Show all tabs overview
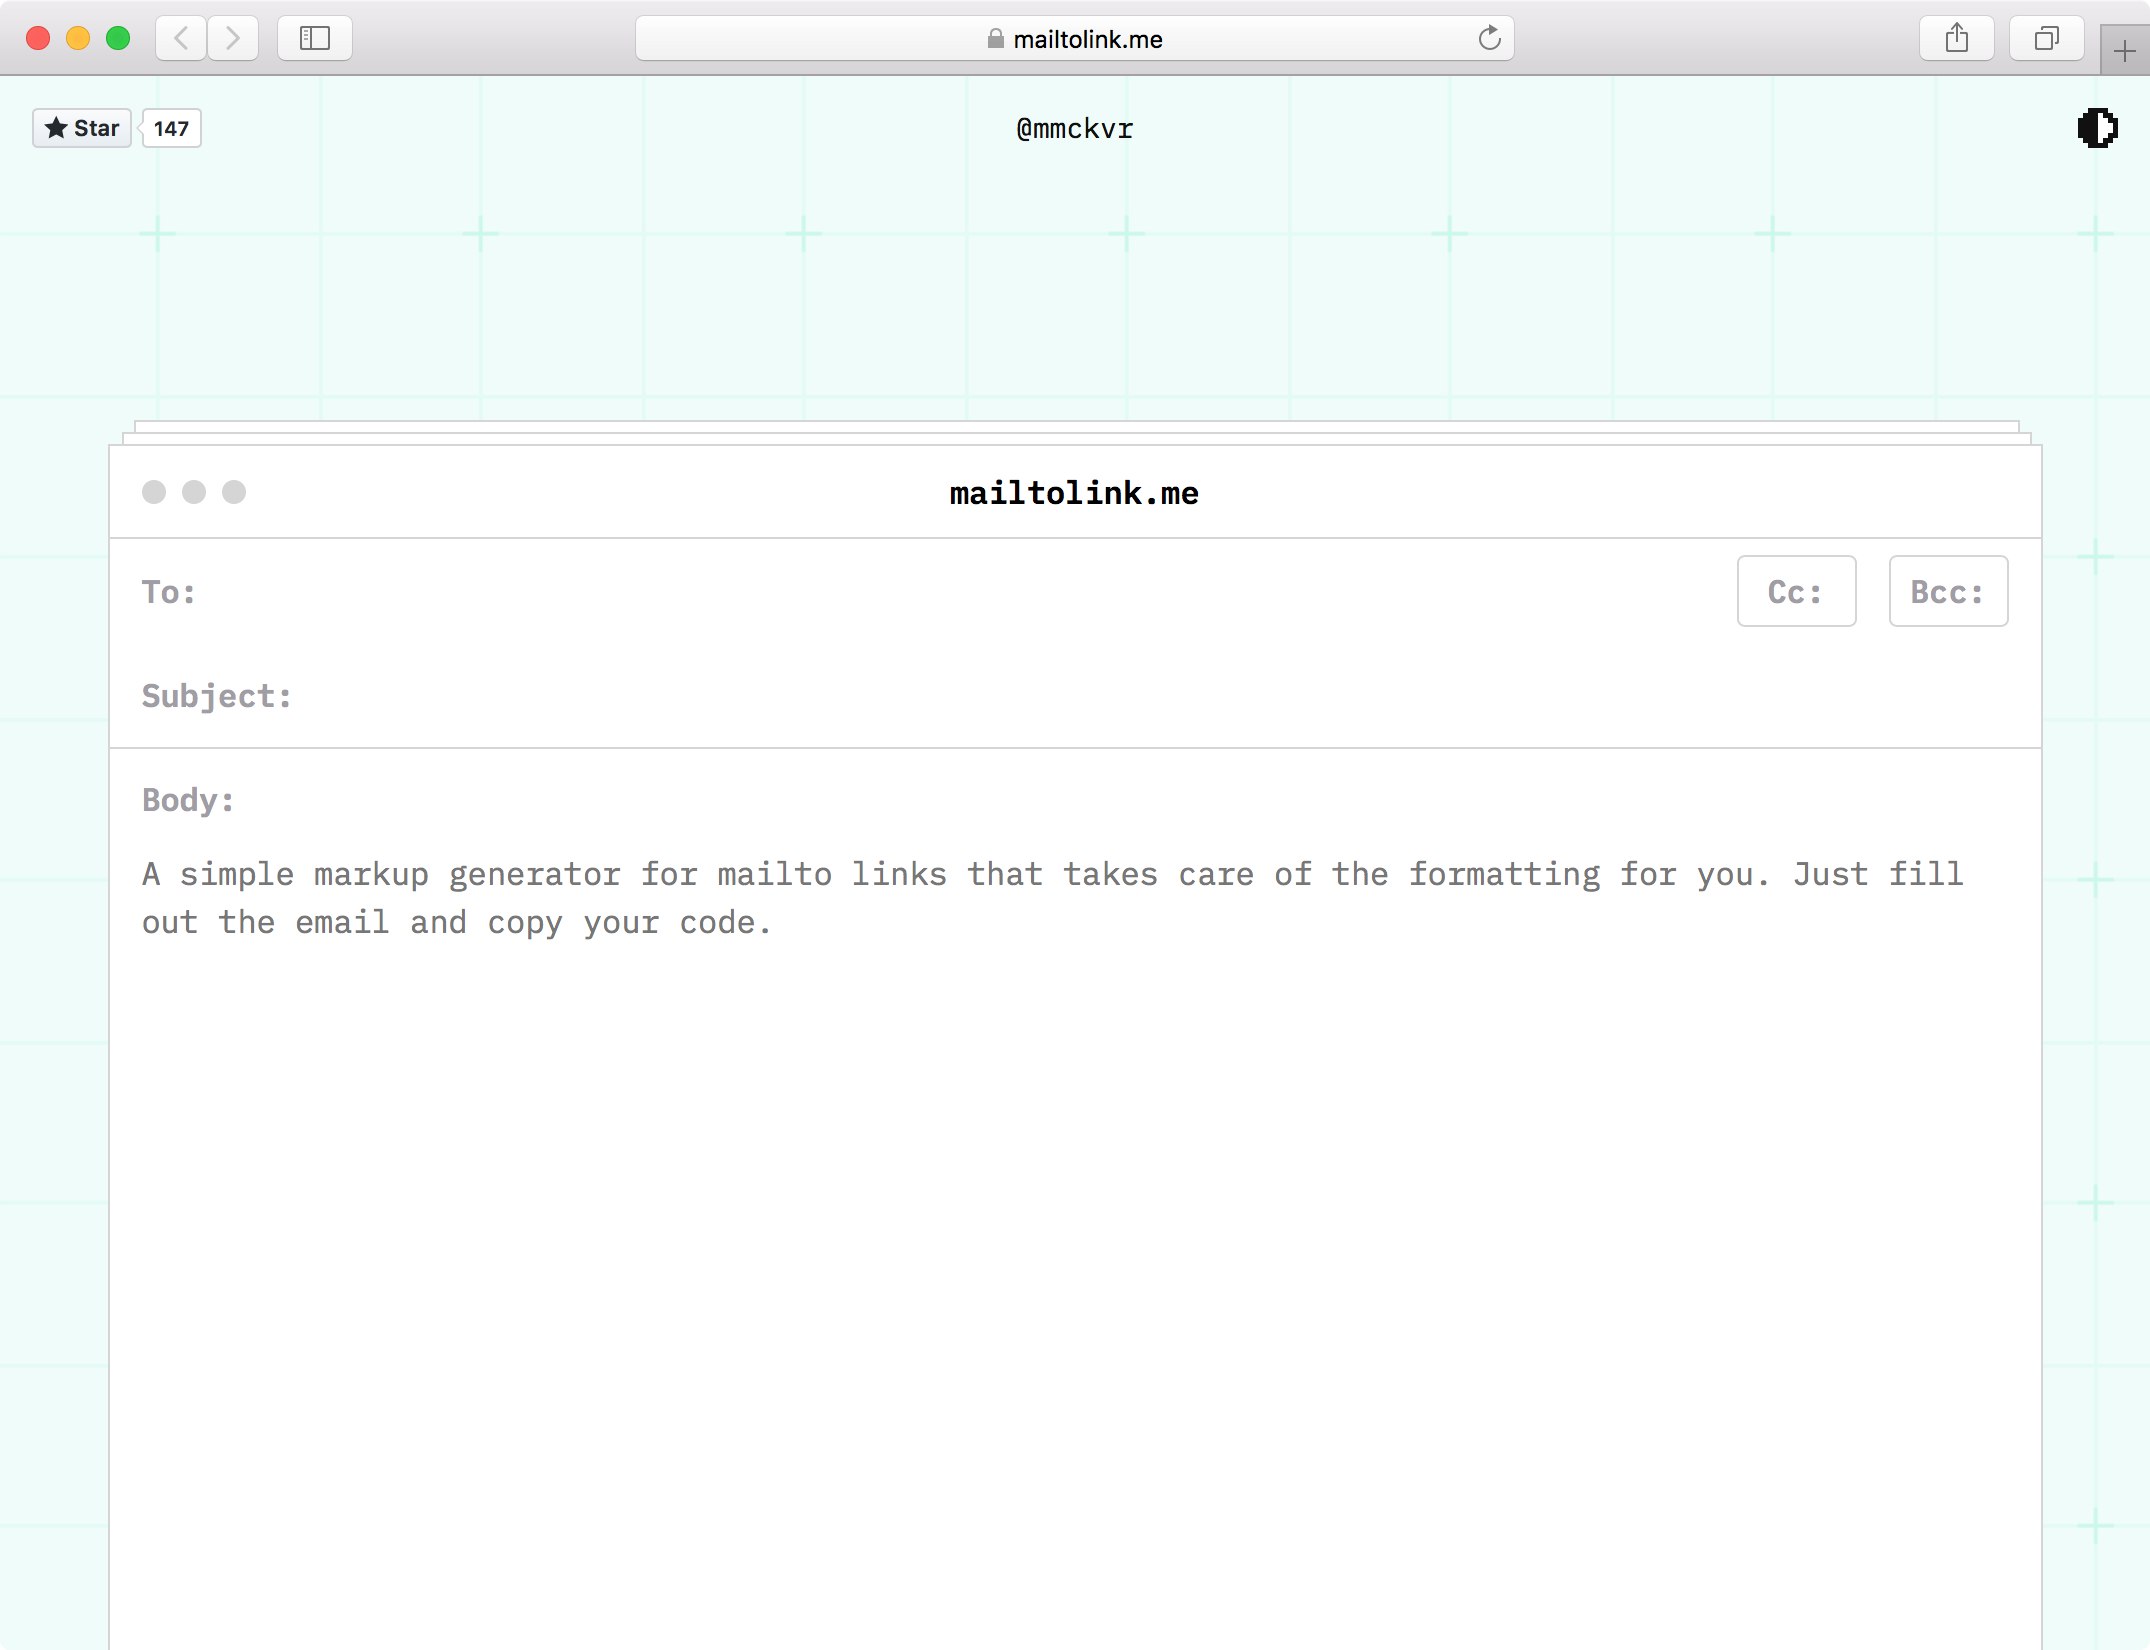Screen dimensions: 2150x1650 click(x=2047, y=38)
